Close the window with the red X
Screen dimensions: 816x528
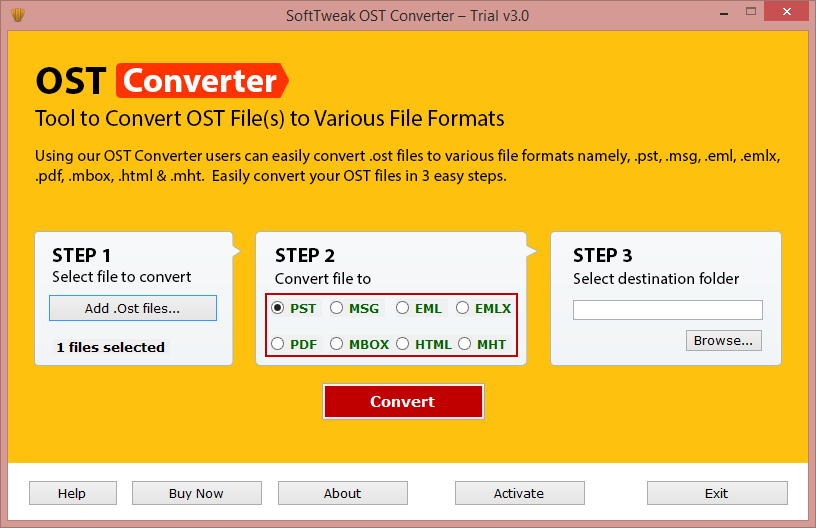[786, 11]
